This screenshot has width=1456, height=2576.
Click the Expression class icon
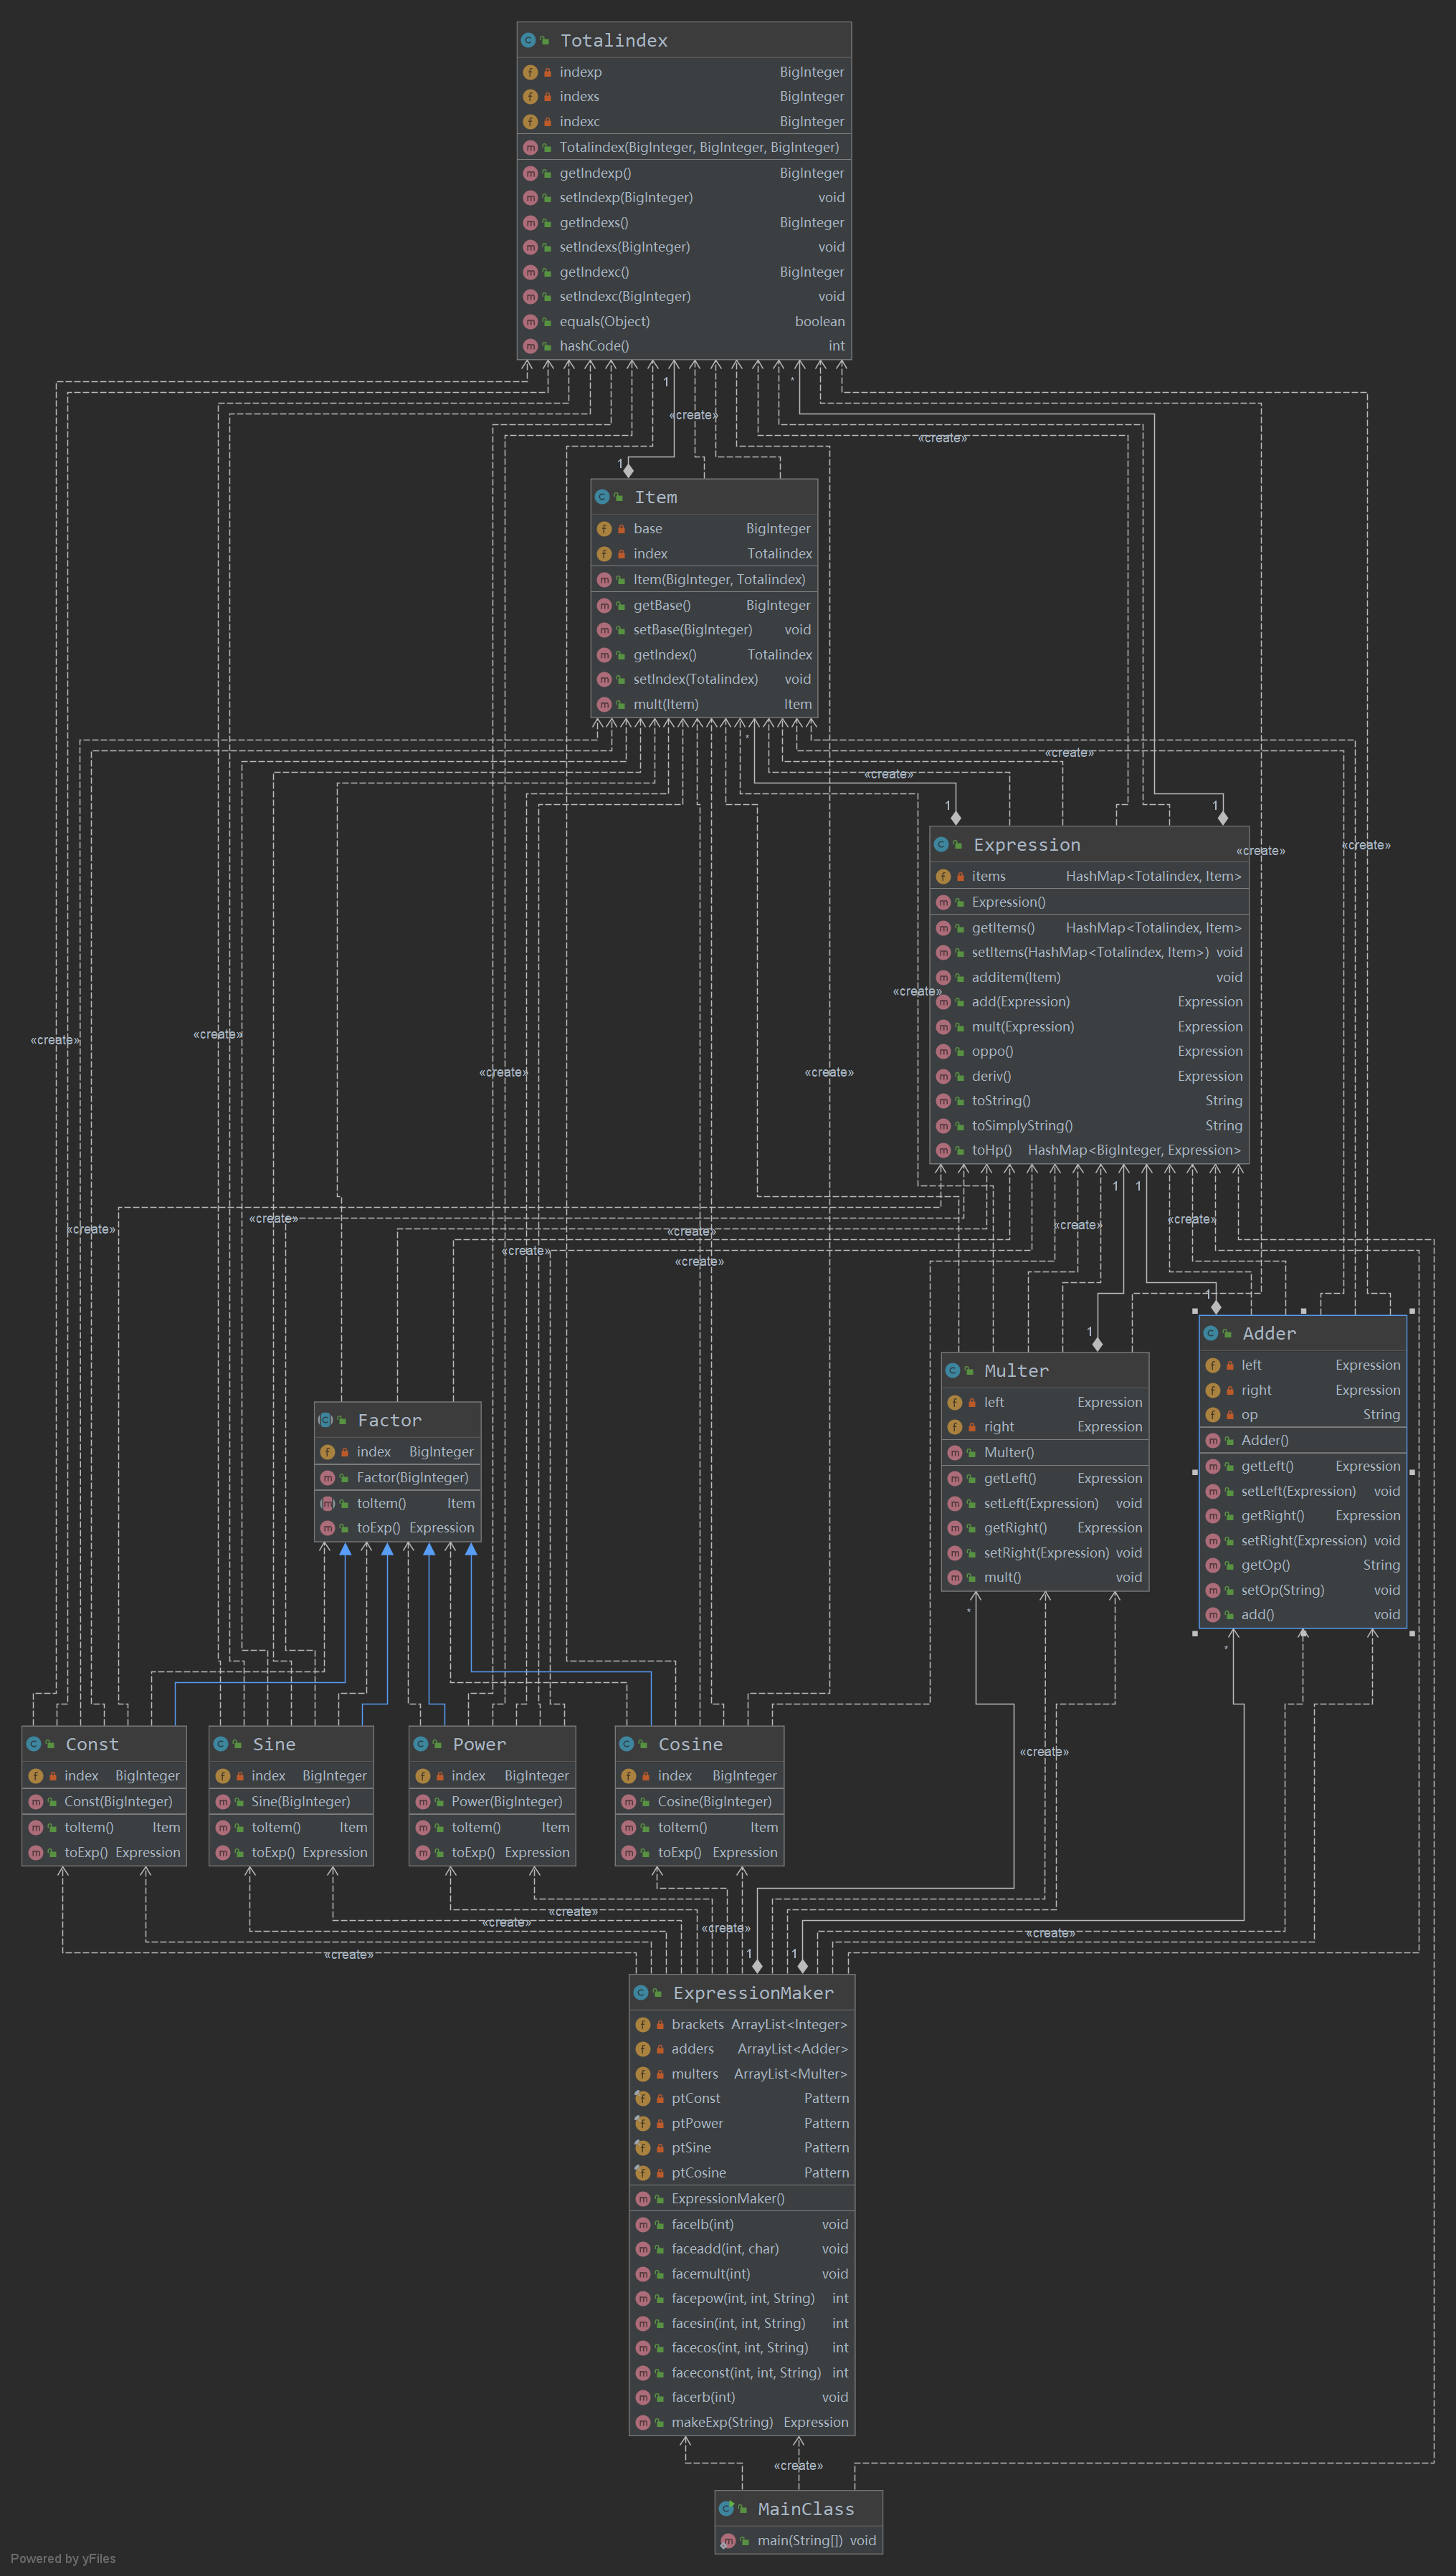point(941,845)
